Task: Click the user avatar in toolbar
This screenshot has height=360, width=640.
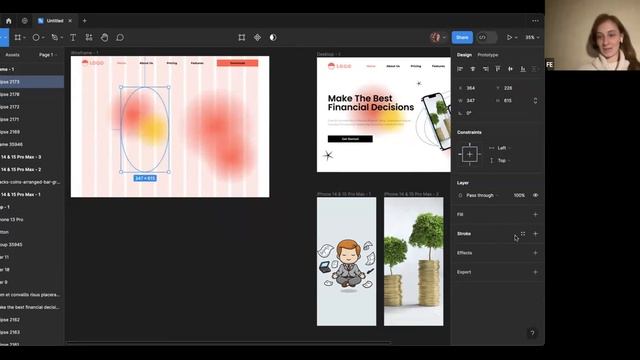Action: pos(435,38)
